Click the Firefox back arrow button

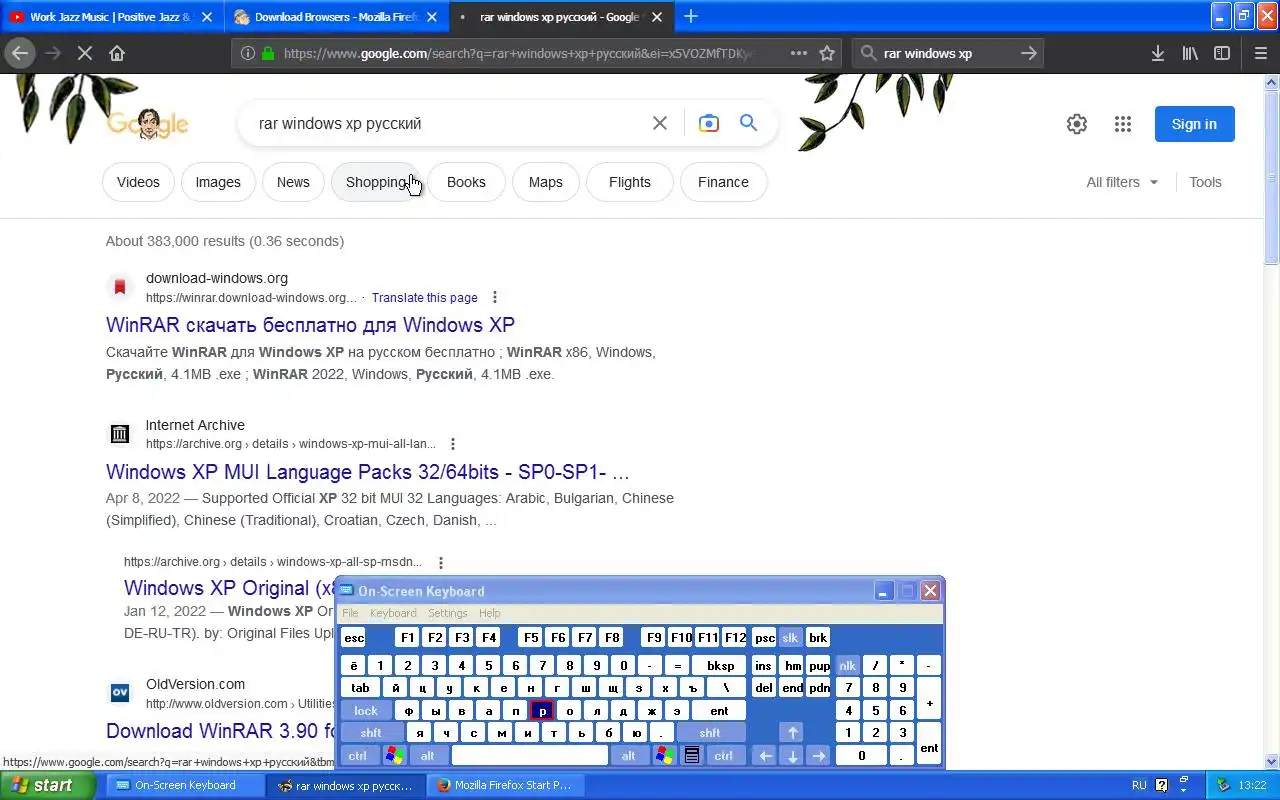point(20,53)
